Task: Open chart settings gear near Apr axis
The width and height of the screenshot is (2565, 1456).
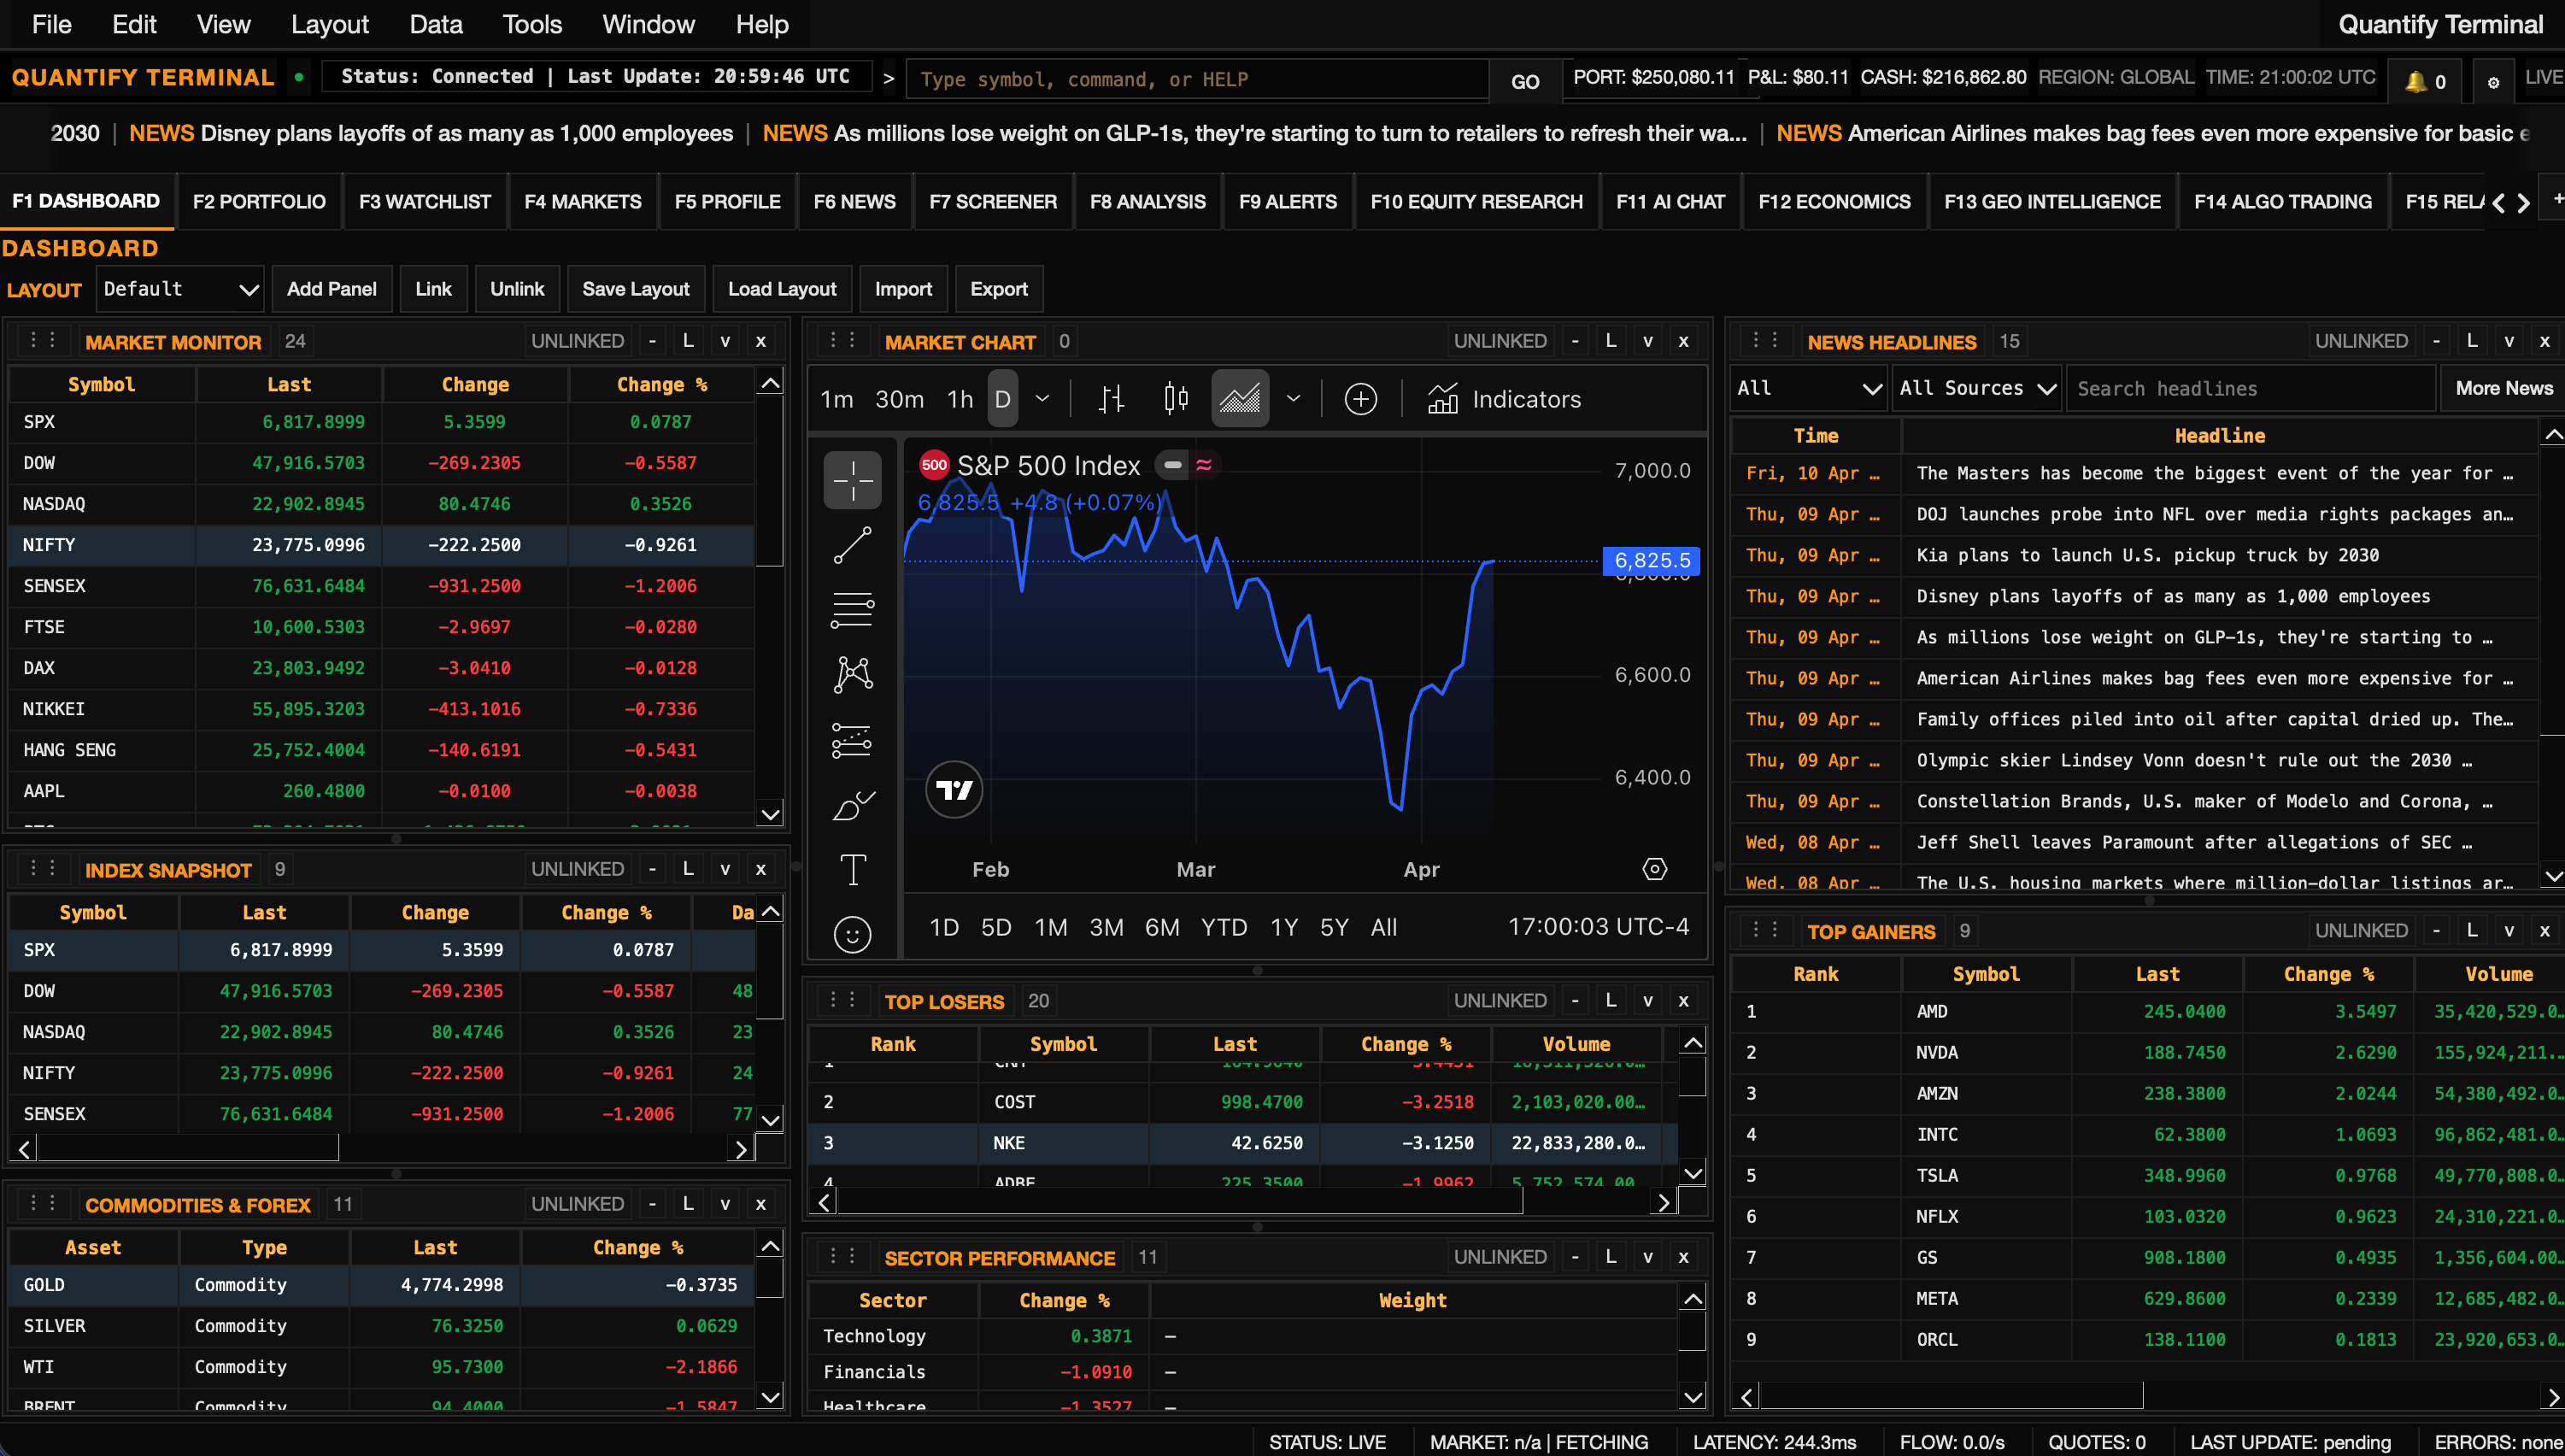Action: click(x=1654, y=869)
